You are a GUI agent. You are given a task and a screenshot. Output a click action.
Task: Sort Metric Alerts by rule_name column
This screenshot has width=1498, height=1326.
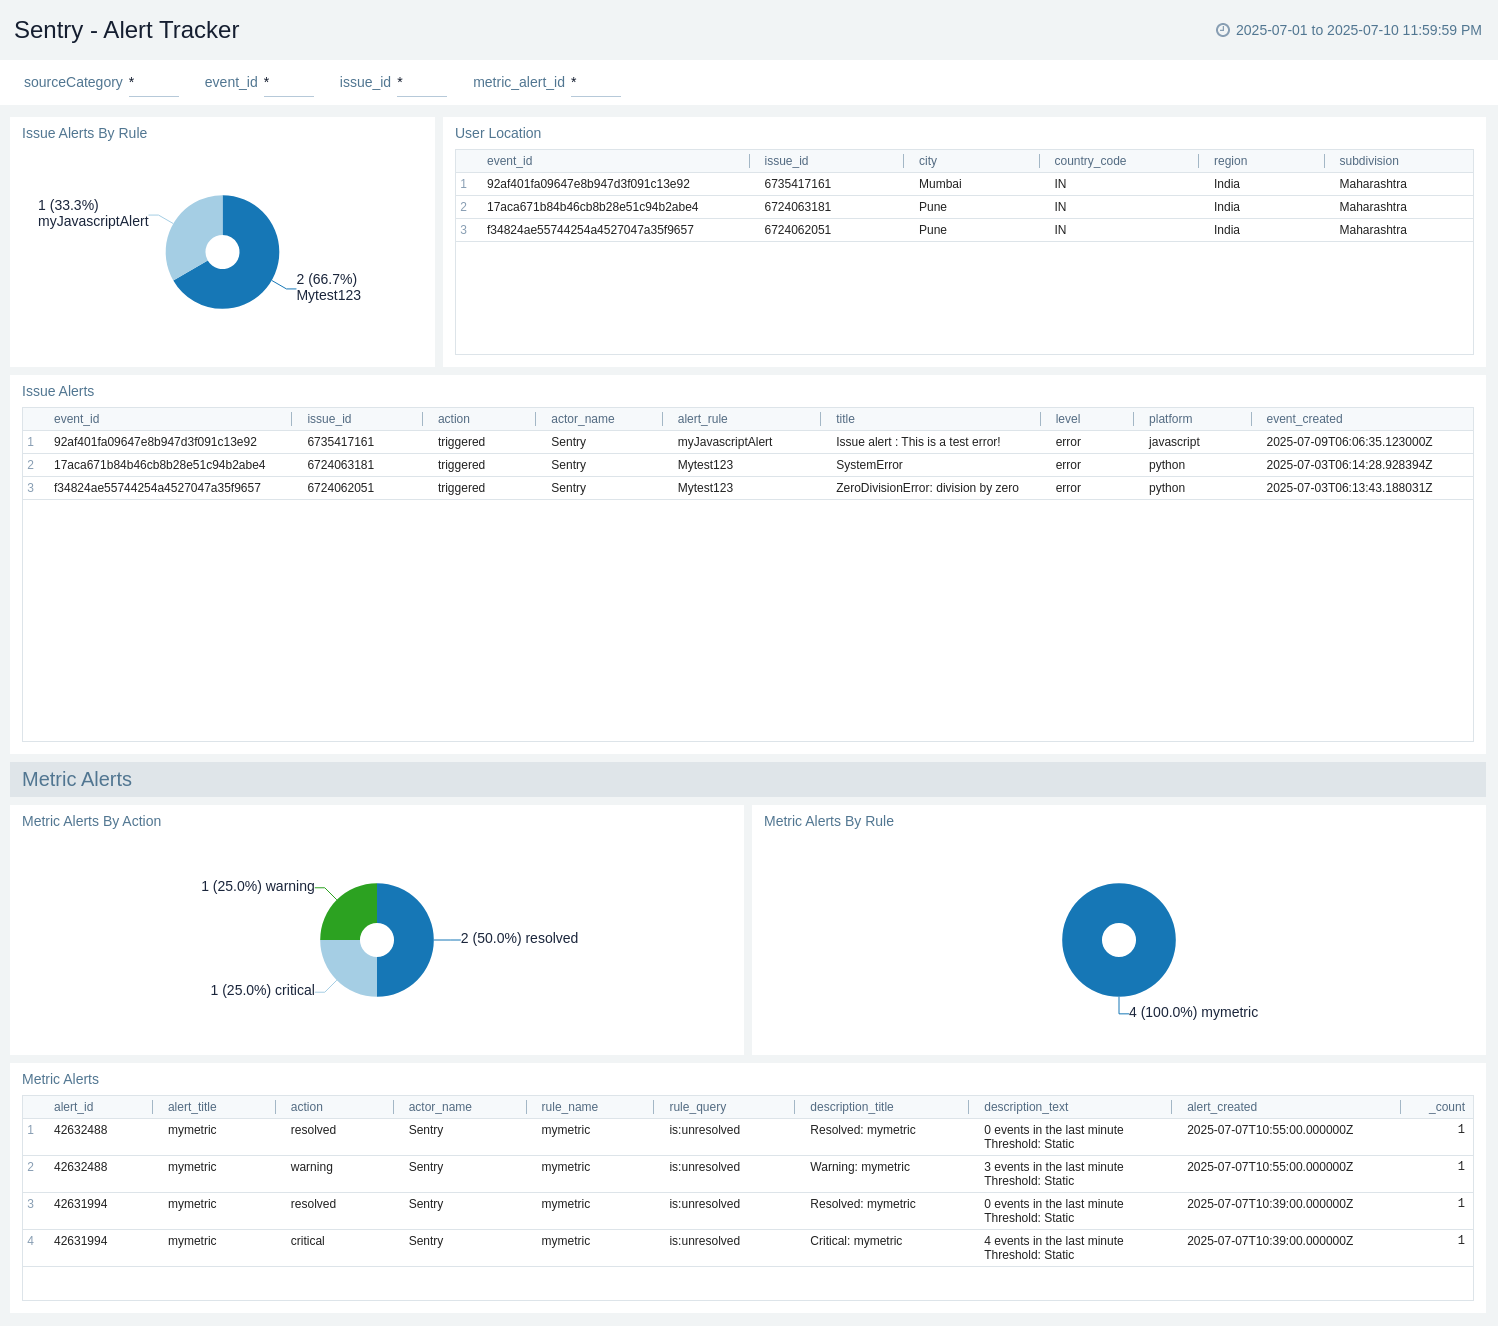click(570, 1107)
